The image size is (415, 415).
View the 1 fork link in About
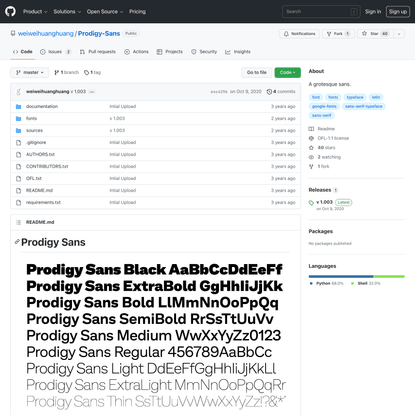(x=319, y=166)
